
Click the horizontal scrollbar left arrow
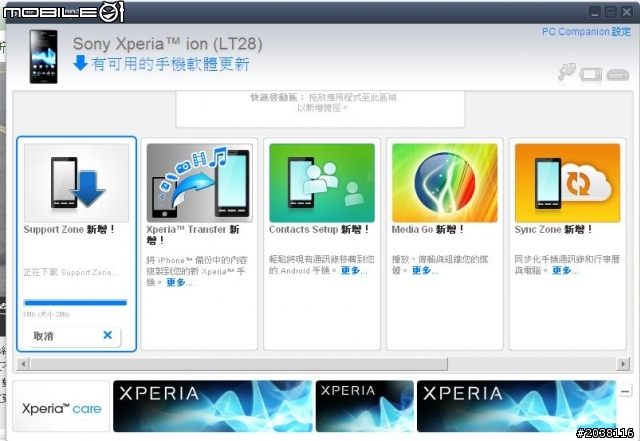[x=23, y=363]
